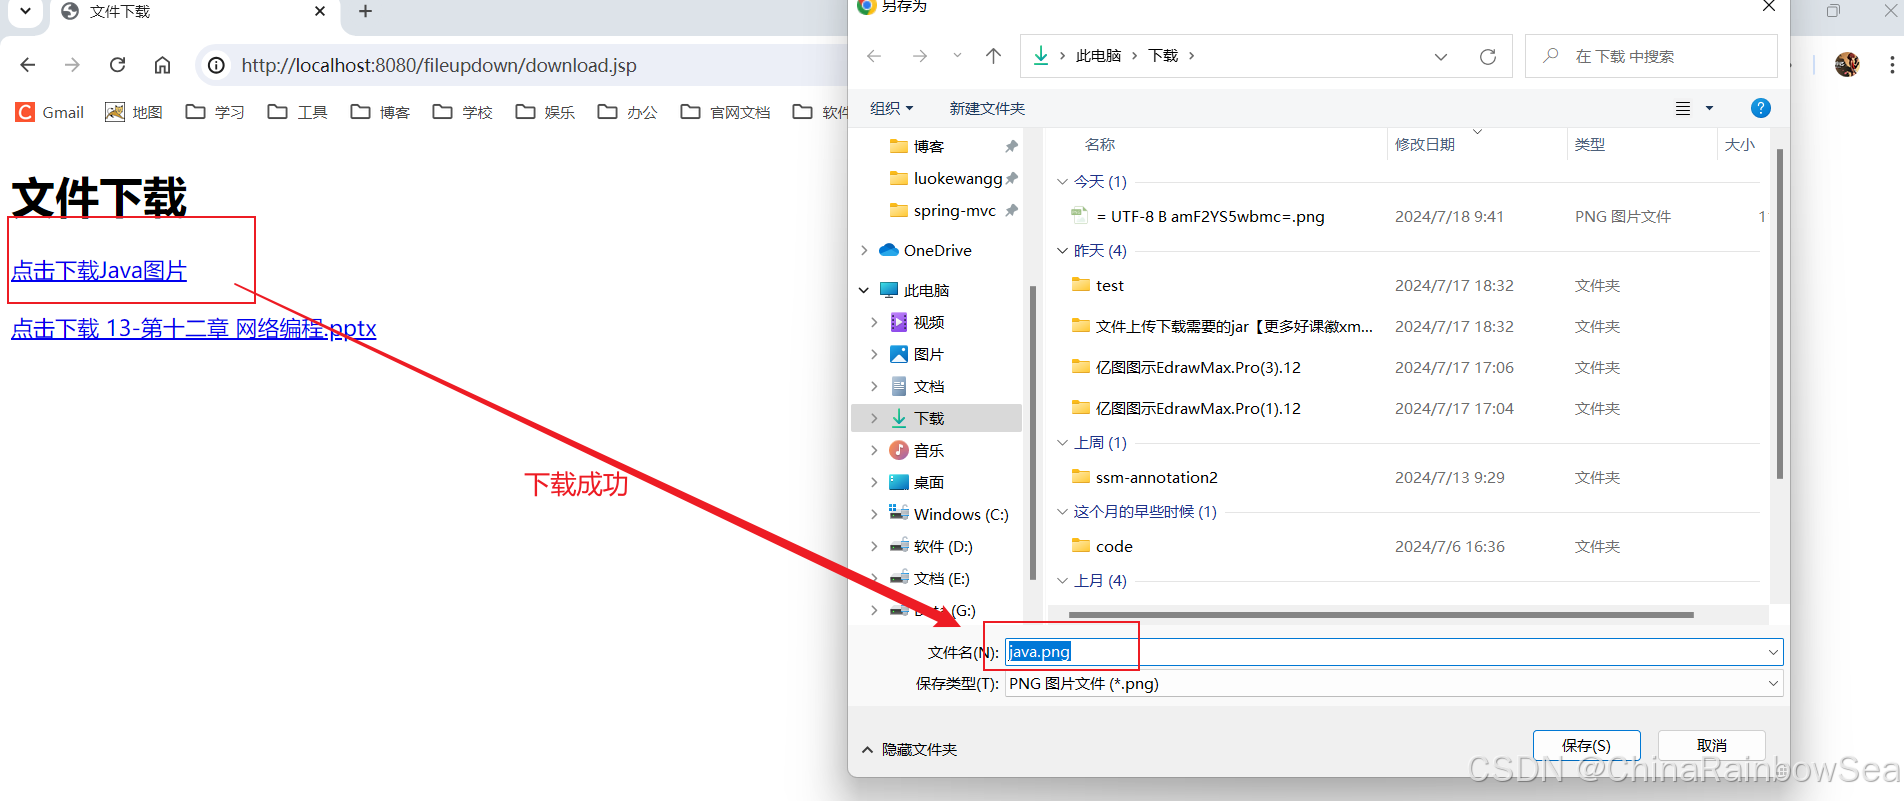Change the view layout icon
Screen dimensions: 1904x801
pos(1683,108)
